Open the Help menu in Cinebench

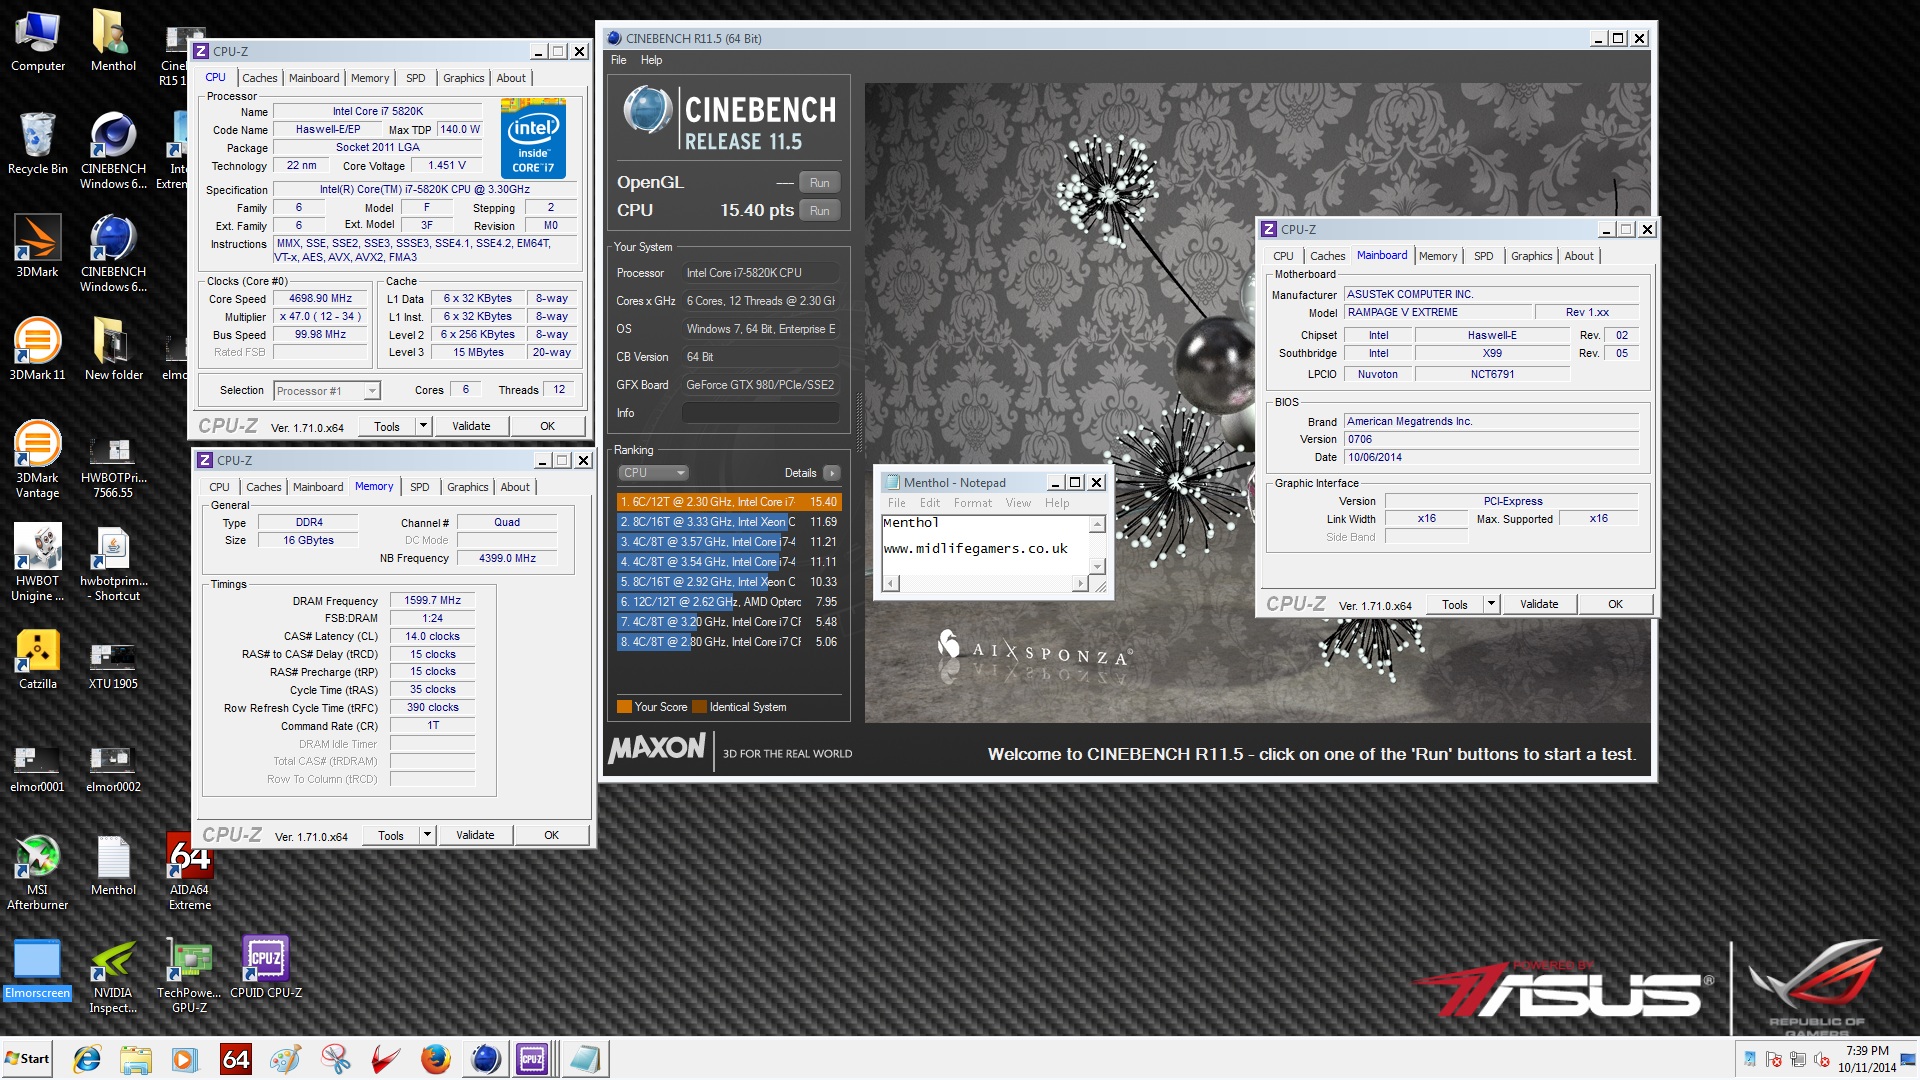coord(651,60)
